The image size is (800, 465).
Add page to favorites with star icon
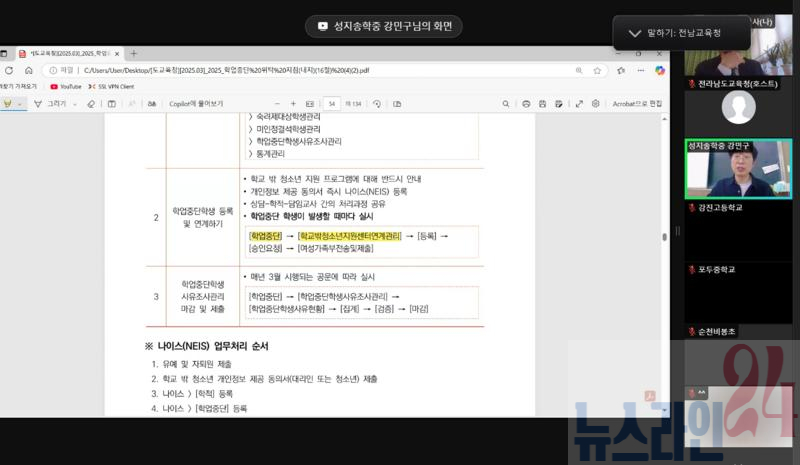(x=597, y=70)
